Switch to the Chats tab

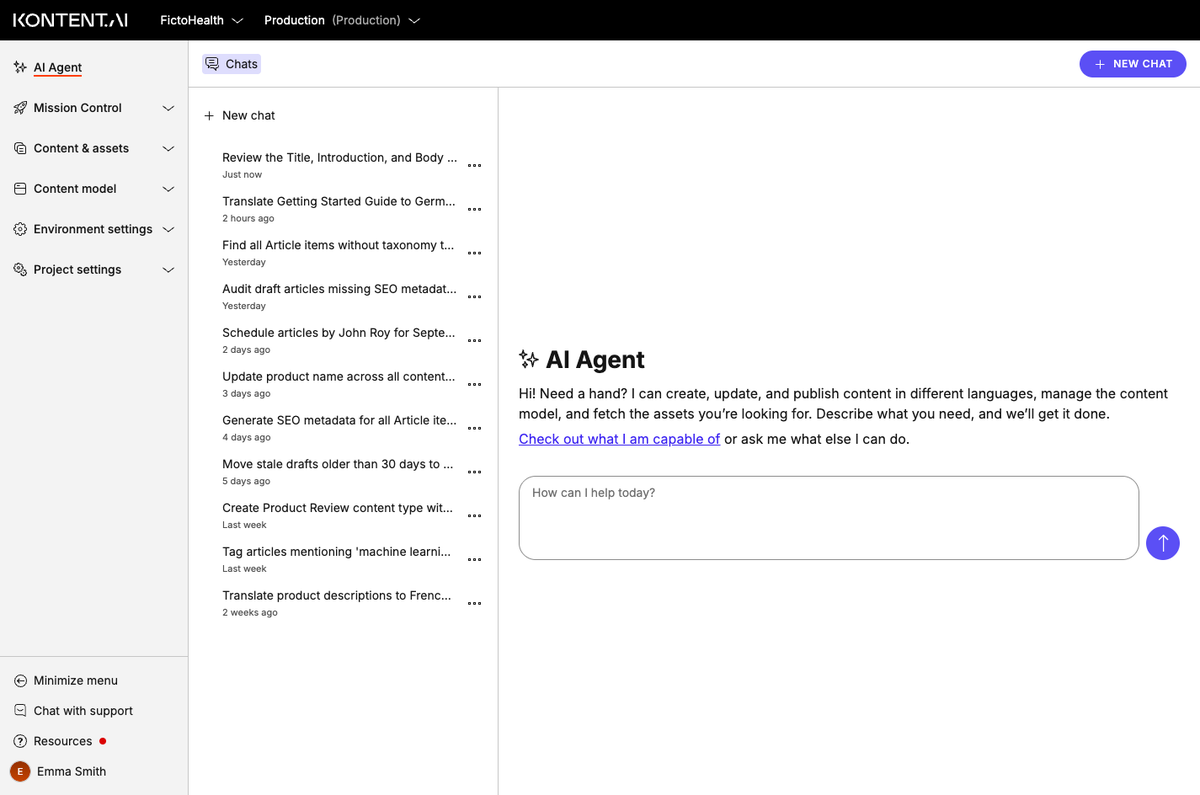[231, 63]
